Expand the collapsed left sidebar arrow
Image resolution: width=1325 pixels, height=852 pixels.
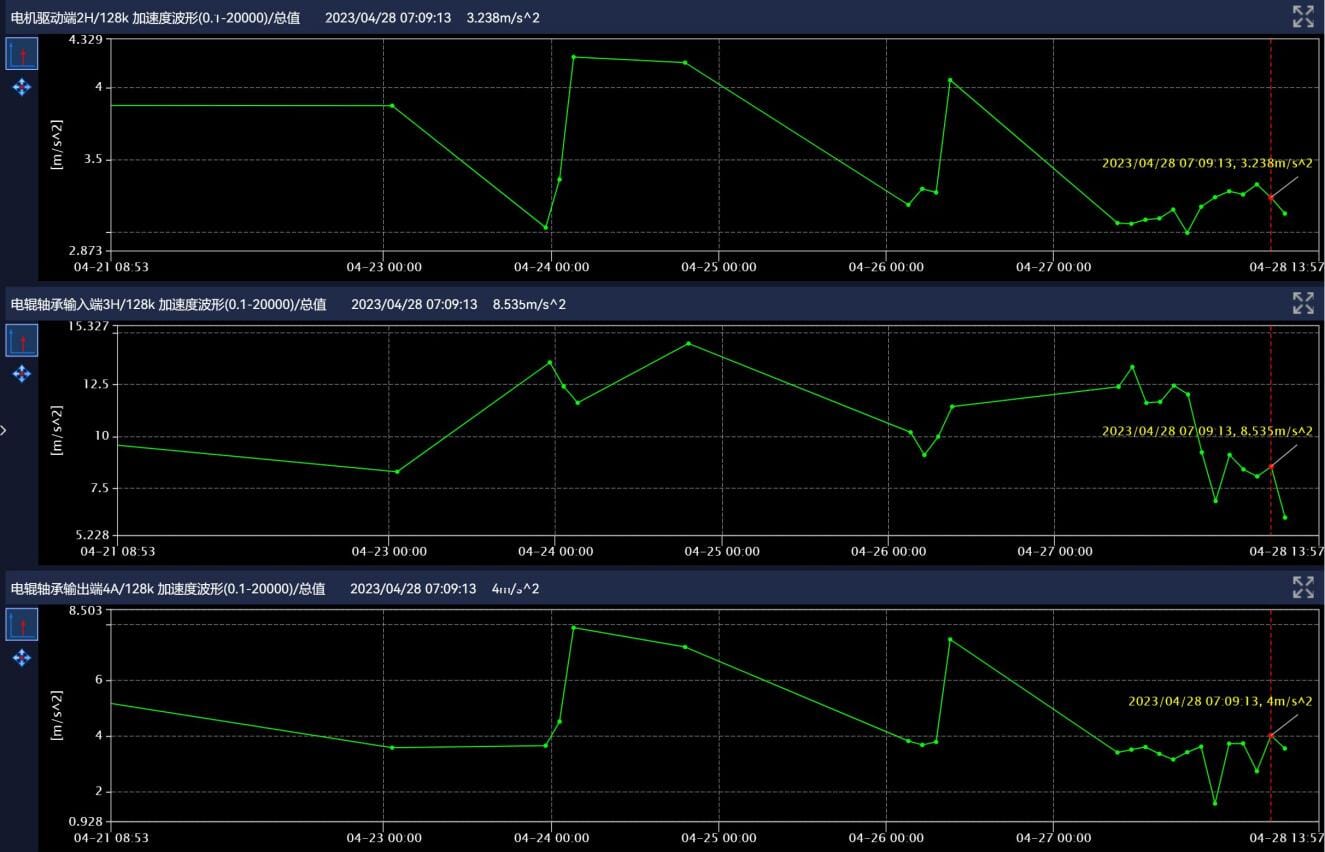click(4, 430)
